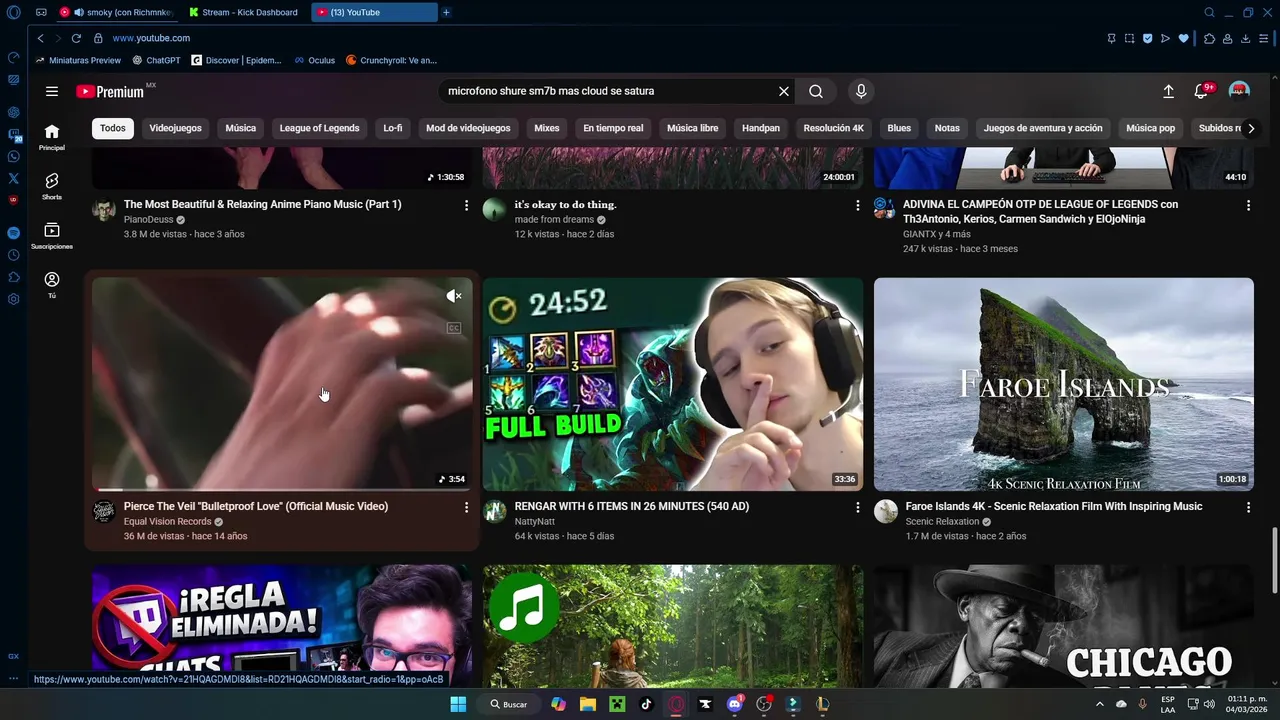This screenshot has width=1280, height=720.
Task: Open the Opera sidebar settings gear
Action: [x=13, y=299]
